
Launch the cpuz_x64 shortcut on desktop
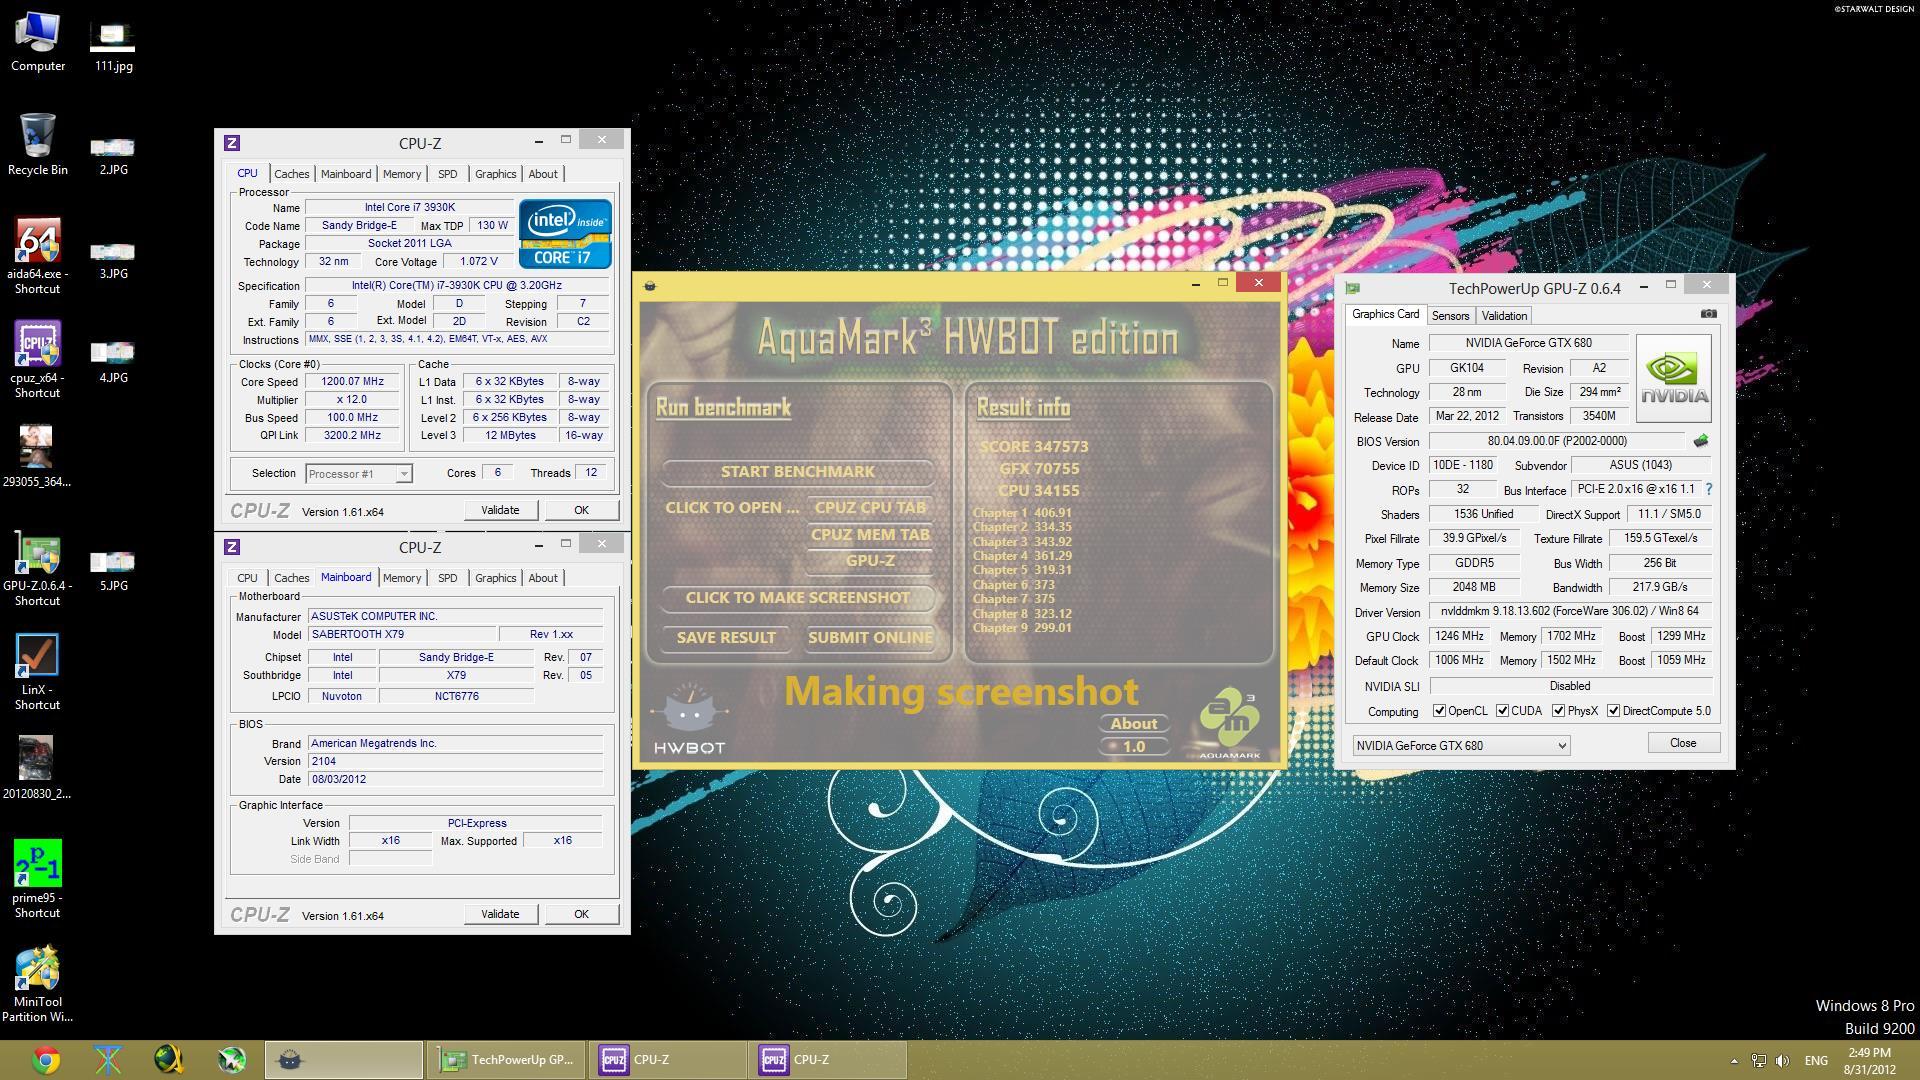coord(38,360)
